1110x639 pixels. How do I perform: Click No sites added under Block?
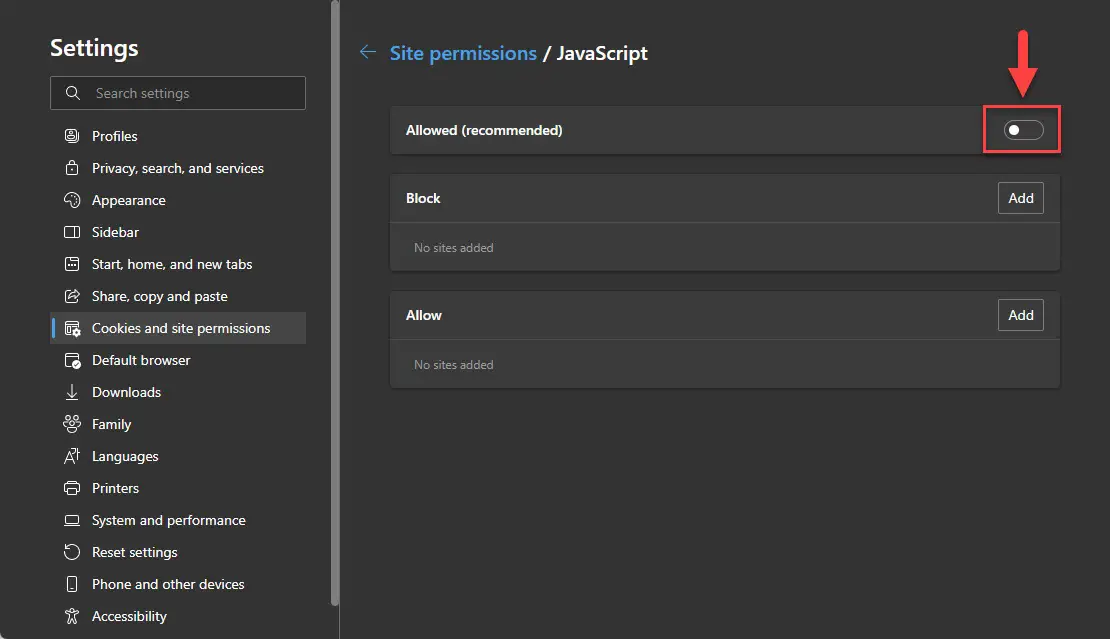(453, 248)
